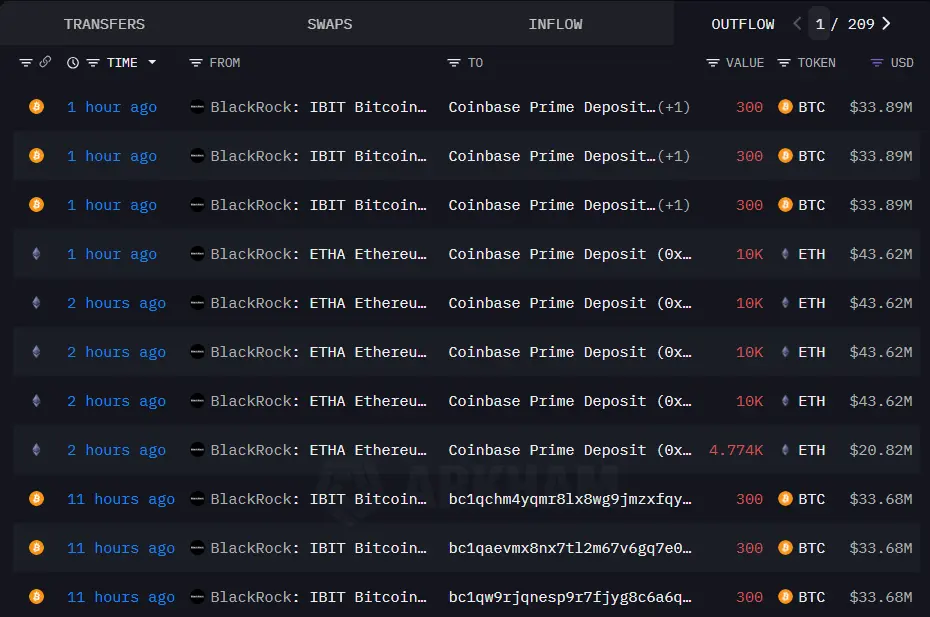Open the TO column filter icon

pyautogui.click(x=454, y=63)
